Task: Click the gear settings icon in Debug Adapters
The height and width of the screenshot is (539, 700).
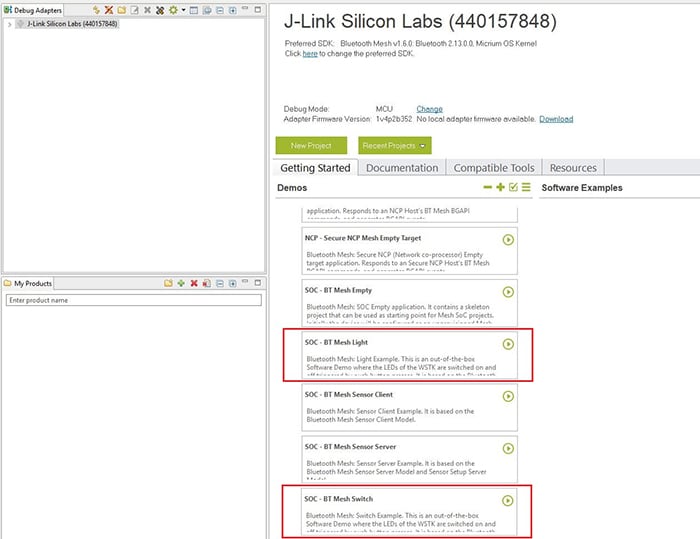Action: [173, 10]
